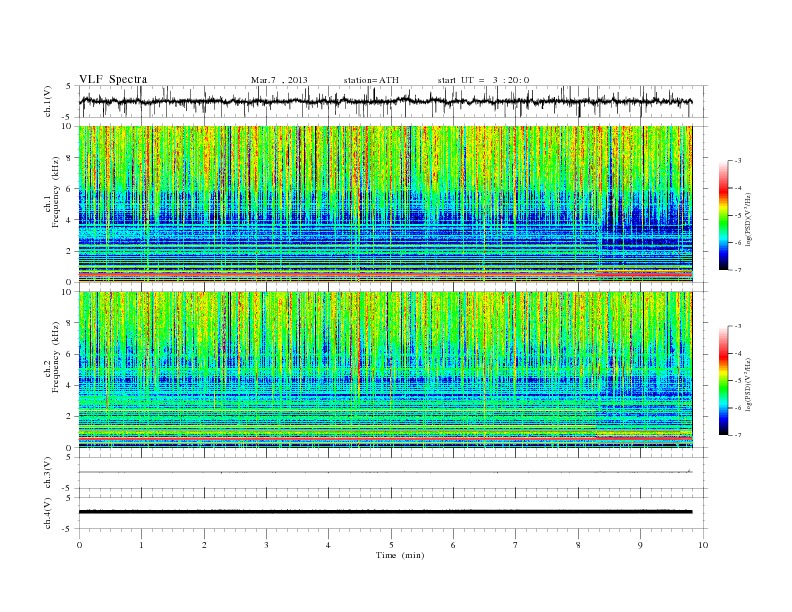Click the ch.1 spectrogram color bar
Viewport: 792px width, 612px height.
coord(723,215)
